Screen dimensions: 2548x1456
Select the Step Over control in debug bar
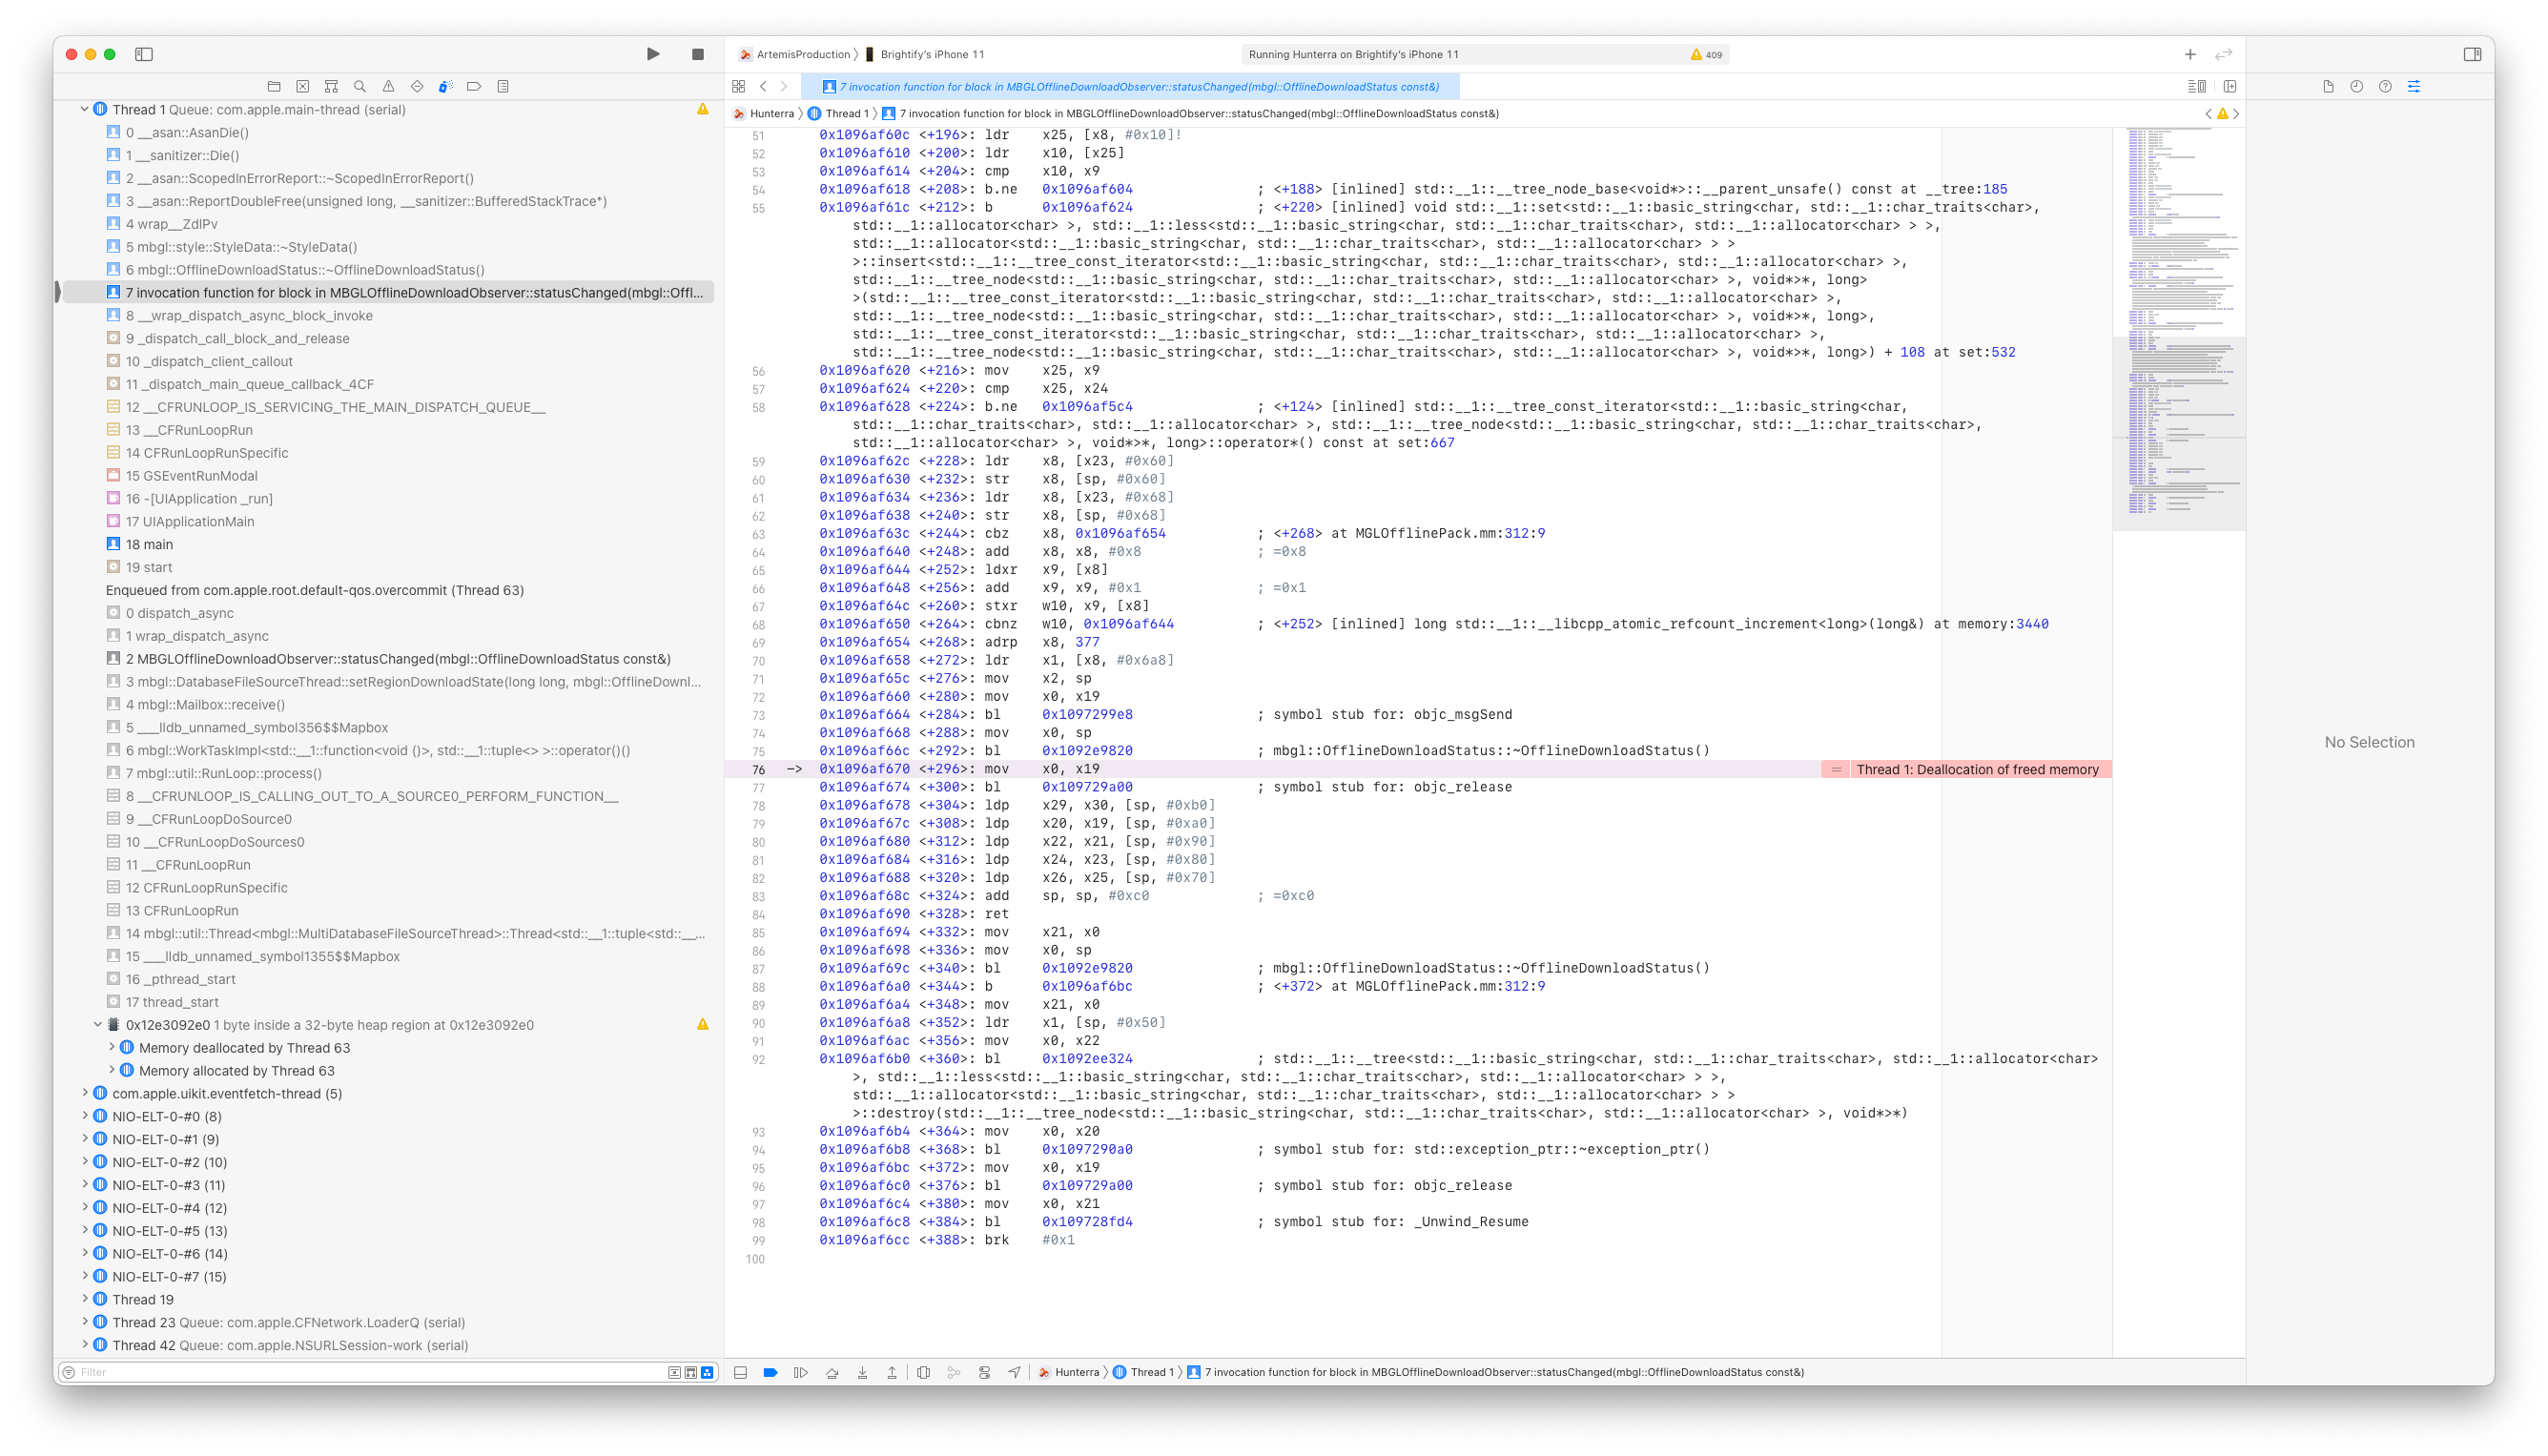pyautogui.click(x=833, y=1371)
